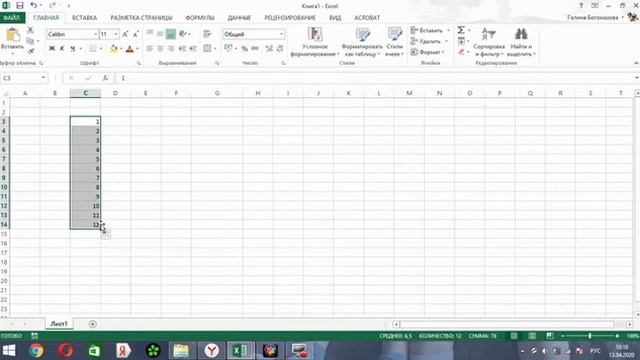Switch to Page Layout view icon

tap(532, 336)
